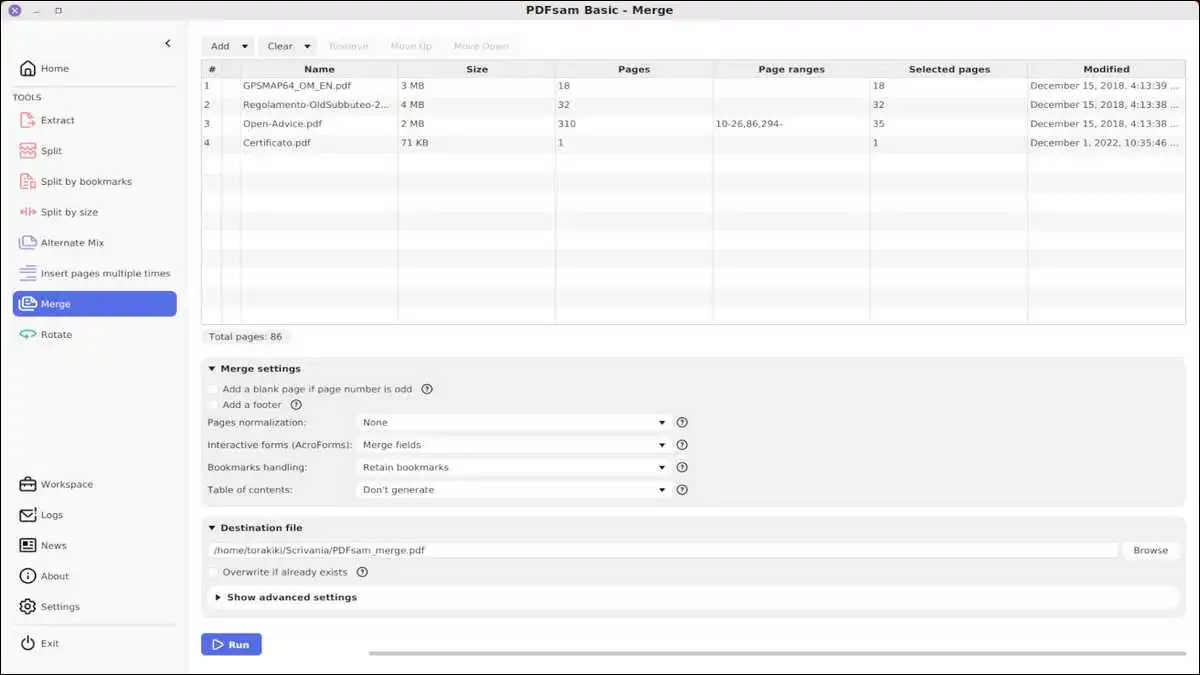
Task: Sort table by the Size column header
Action: click(x=477, y=69)
